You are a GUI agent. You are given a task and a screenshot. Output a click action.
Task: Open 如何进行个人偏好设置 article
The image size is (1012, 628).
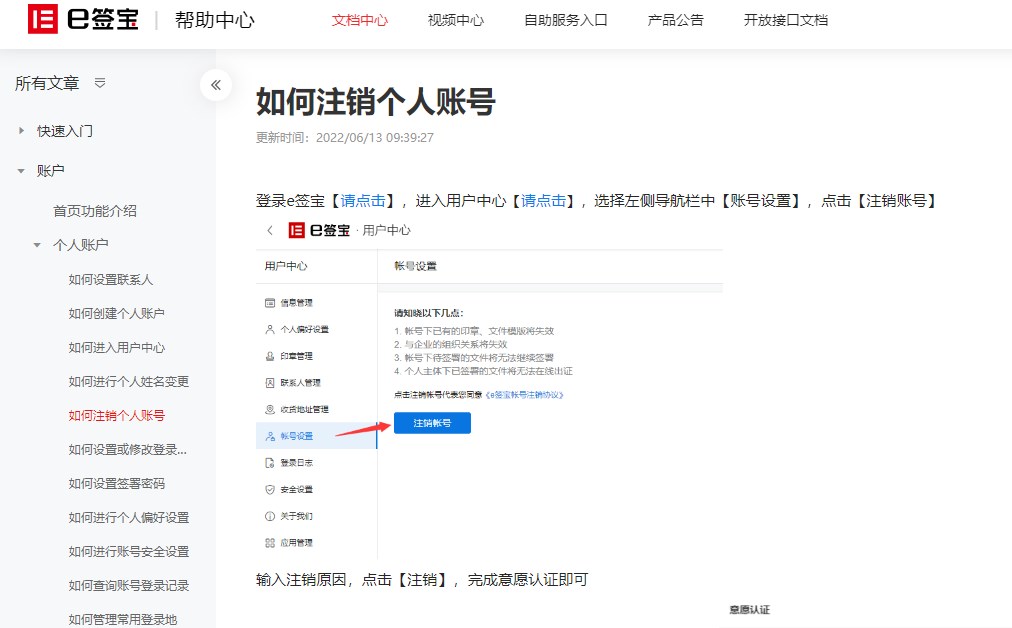click(x=128, y=518)
